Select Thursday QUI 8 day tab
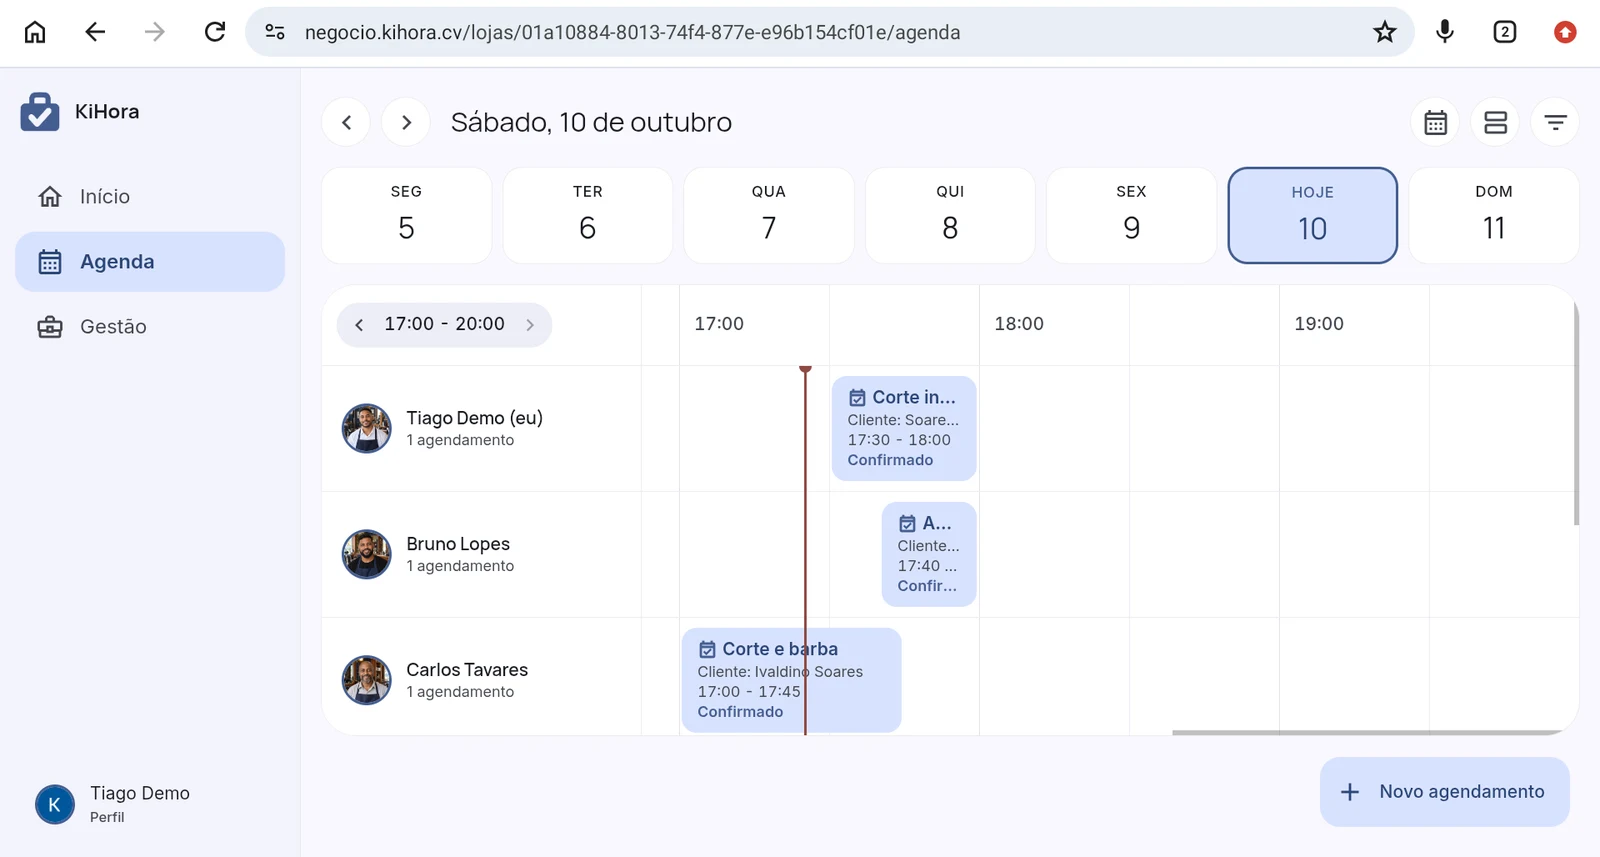This screenshot has width=1600, height=857. click(950, 215)
